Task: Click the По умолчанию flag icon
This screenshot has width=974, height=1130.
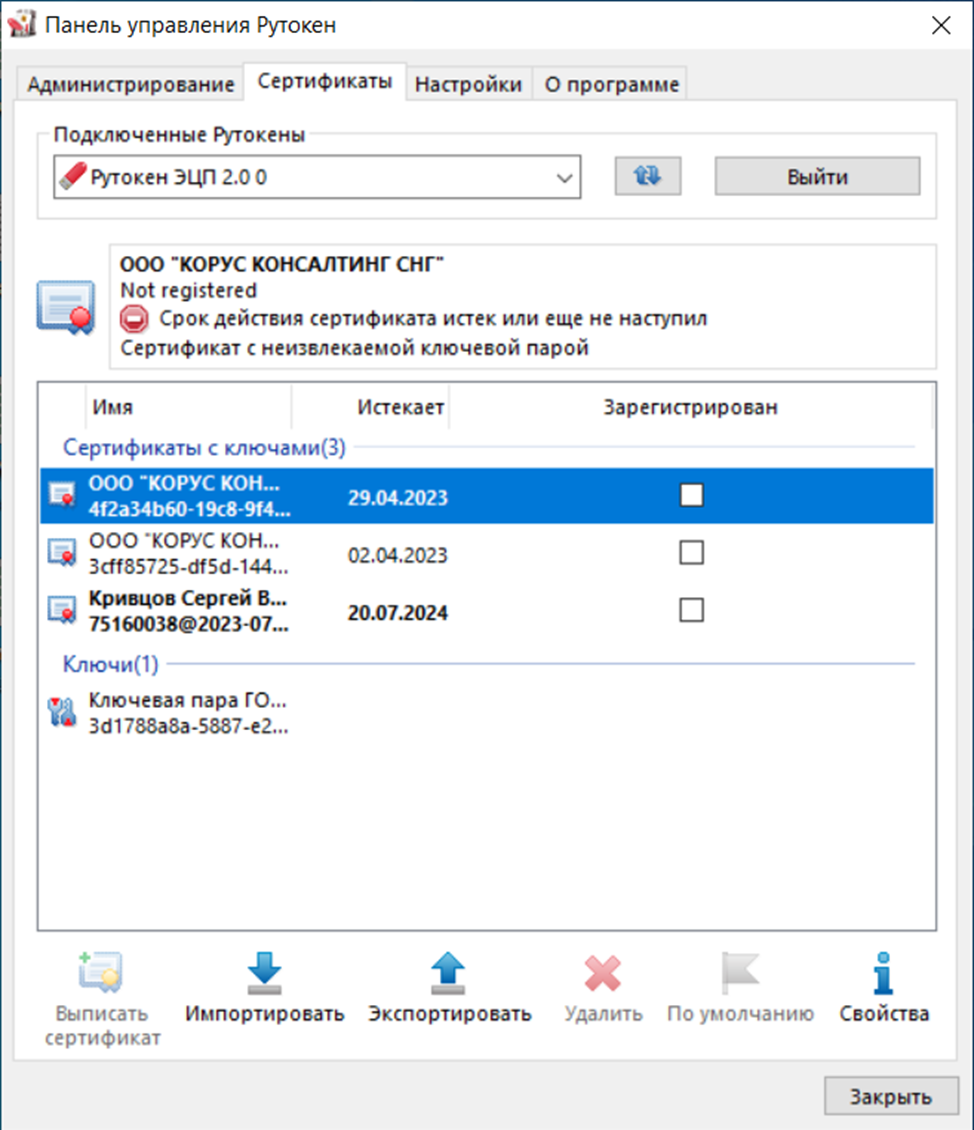Action: tap(740, 973)
